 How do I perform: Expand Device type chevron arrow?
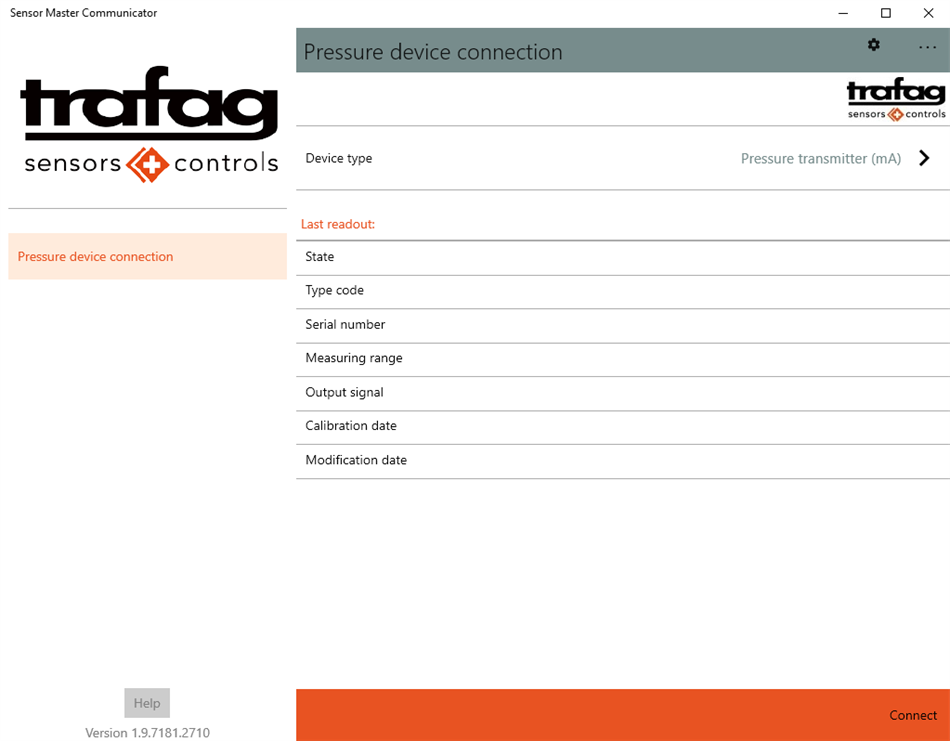924,158
